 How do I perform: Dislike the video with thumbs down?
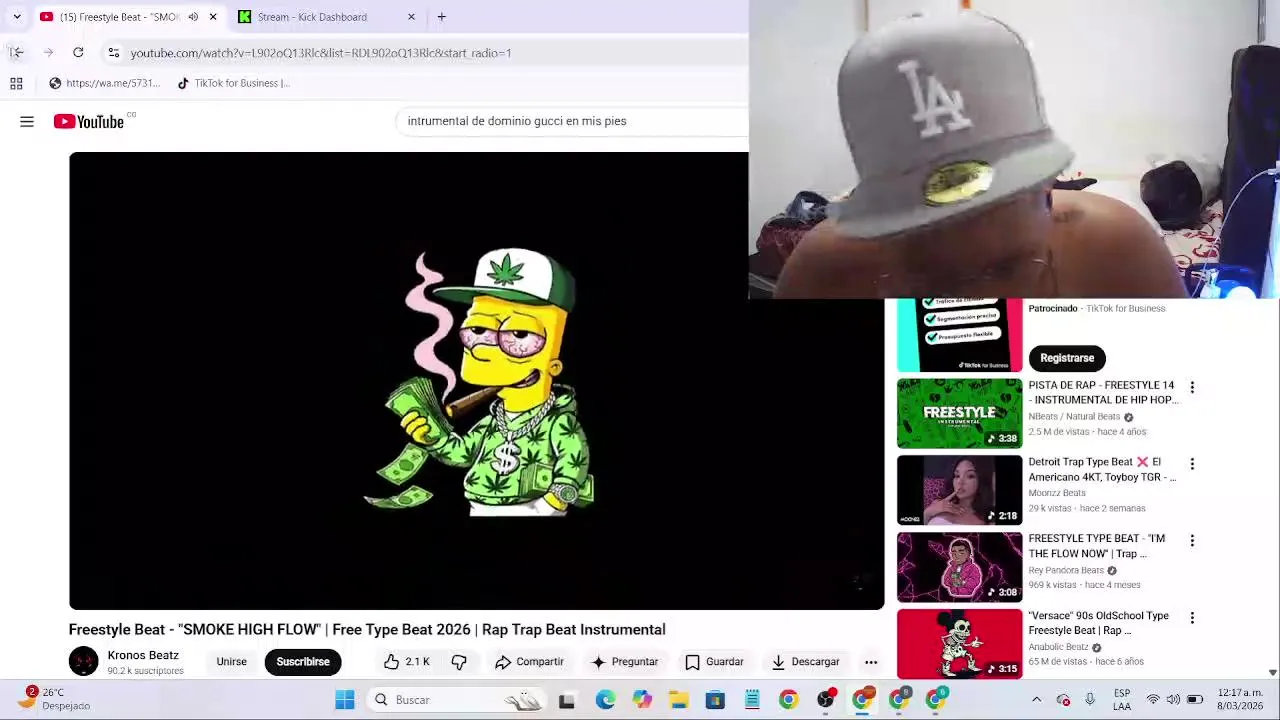pyautogui.click(x=459, y=662)
